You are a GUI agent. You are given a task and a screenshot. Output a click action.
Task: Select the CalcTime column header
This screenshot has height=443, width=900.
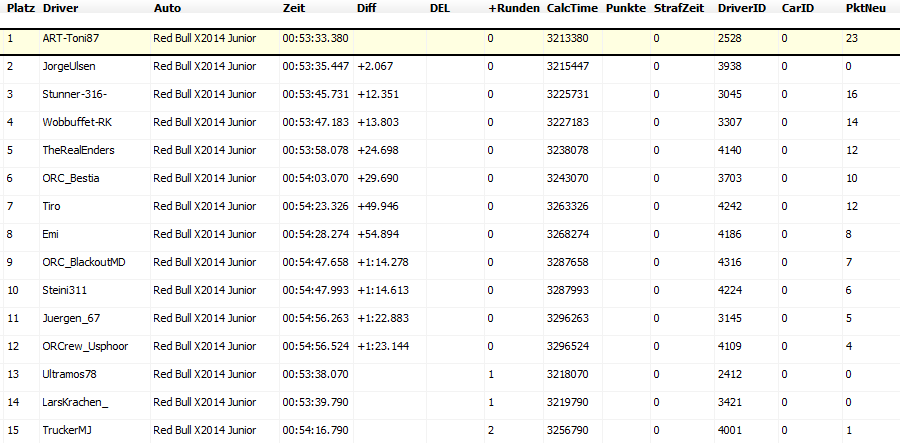point(571,8)
